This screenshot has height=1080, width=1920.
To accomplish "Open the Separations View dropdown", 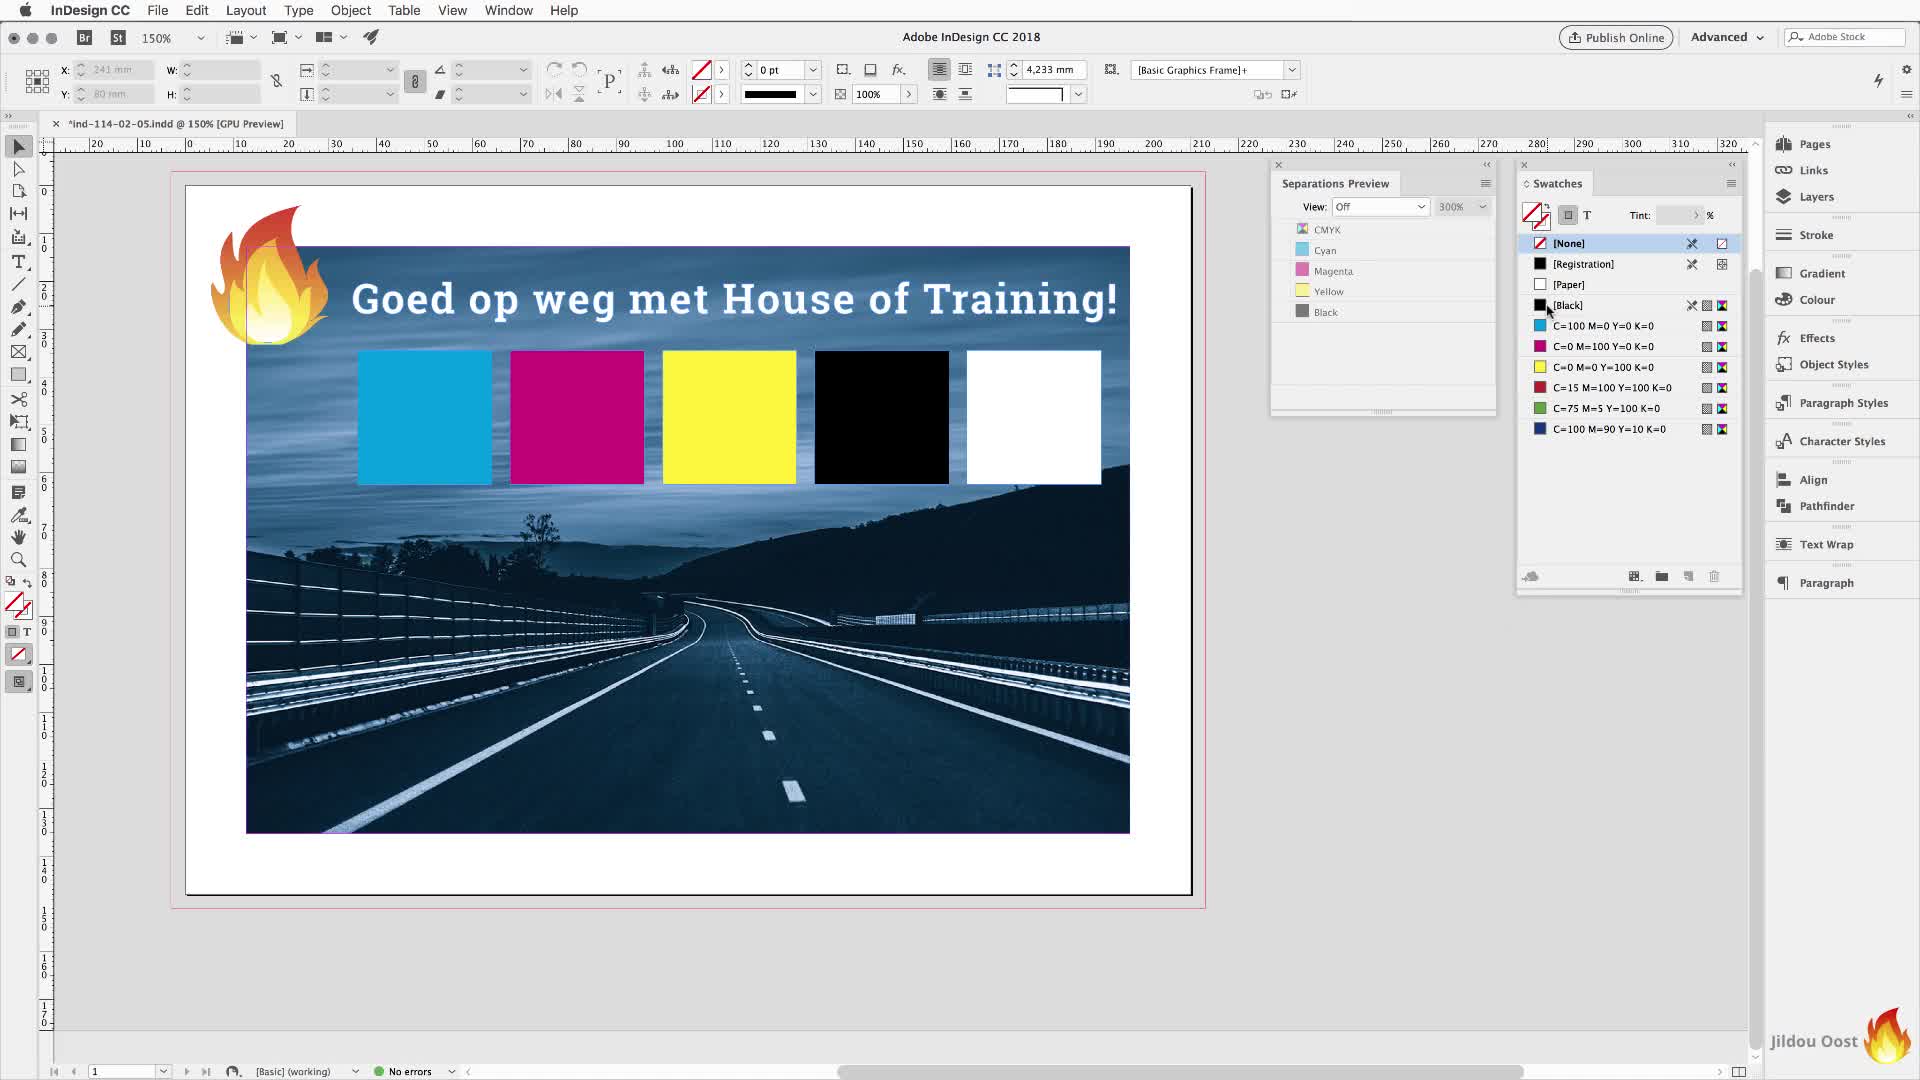I will click(1380, 207).
